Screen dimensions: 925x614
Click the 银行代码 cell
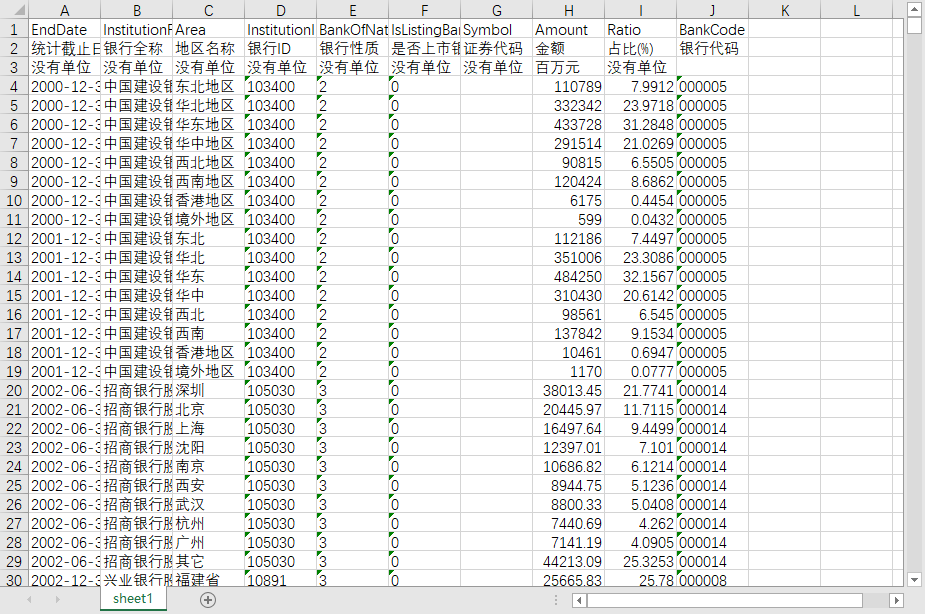pos(713,48)
